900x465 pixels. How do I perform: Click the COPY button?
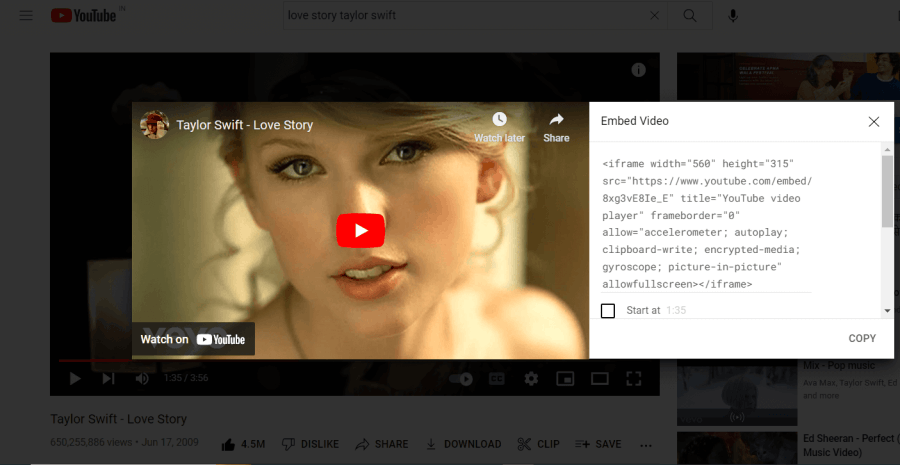862,338
